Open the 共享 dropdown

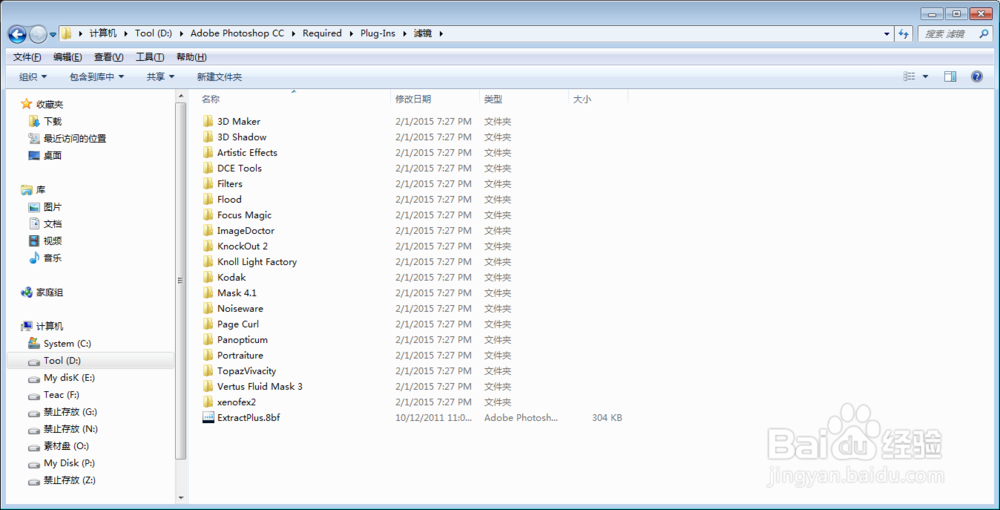(161, 76)
